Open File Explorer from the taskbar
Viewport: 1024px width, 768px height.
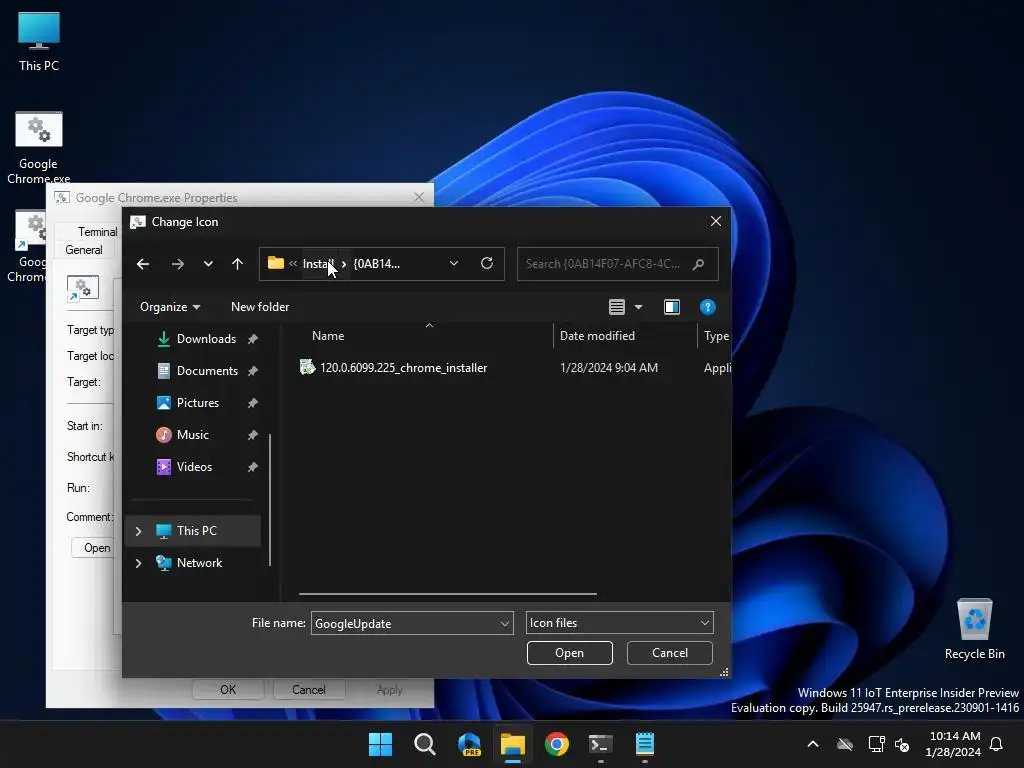[x=513, y=744]
